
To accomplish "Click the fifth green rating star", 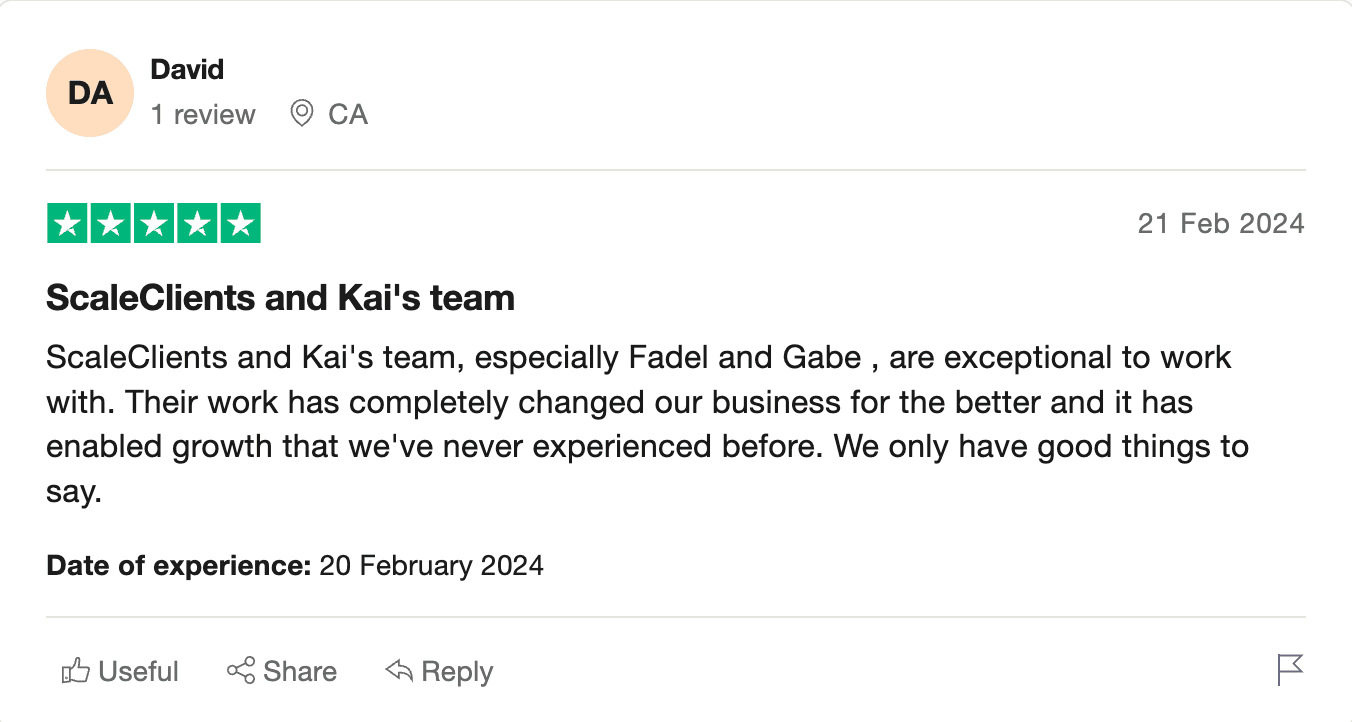I will [x=240, y=223].
